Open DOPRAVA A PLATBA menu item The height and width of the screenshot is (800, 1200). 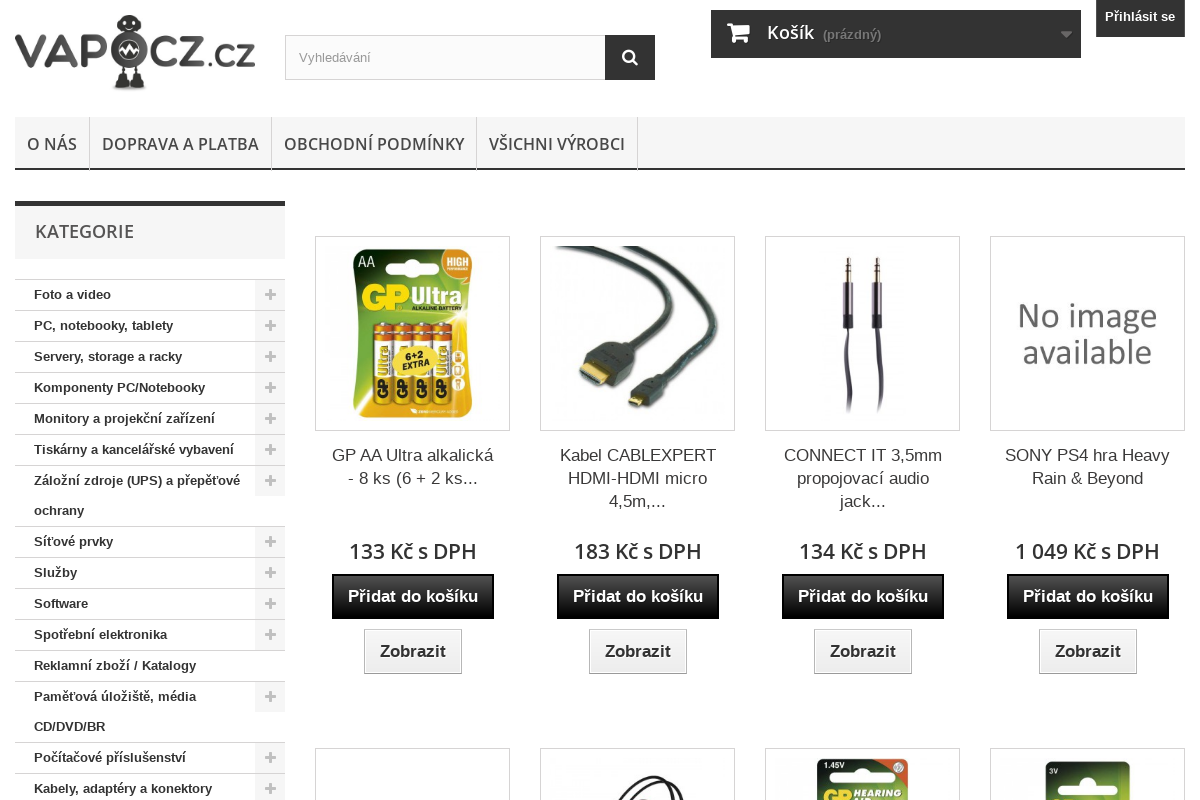coord(180,144)
